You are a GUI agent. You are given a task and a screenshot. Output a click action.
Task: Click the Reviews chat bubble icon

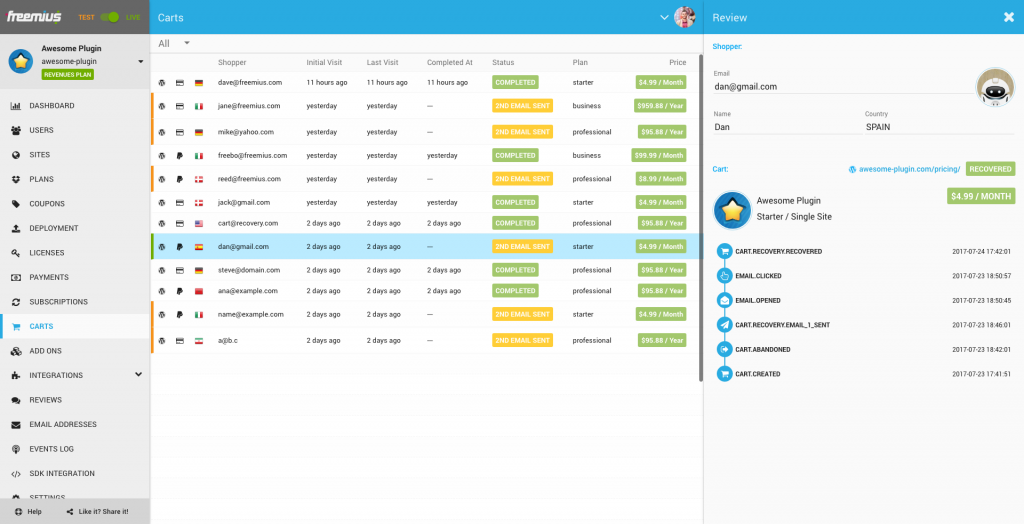pos(16,400)
